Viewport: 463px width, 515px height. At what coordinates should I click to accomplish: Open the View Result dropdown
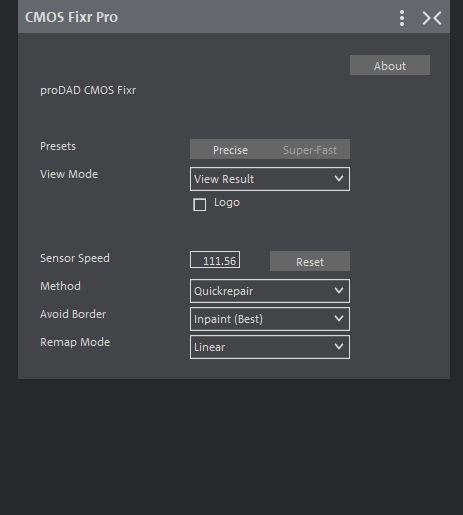270,179
